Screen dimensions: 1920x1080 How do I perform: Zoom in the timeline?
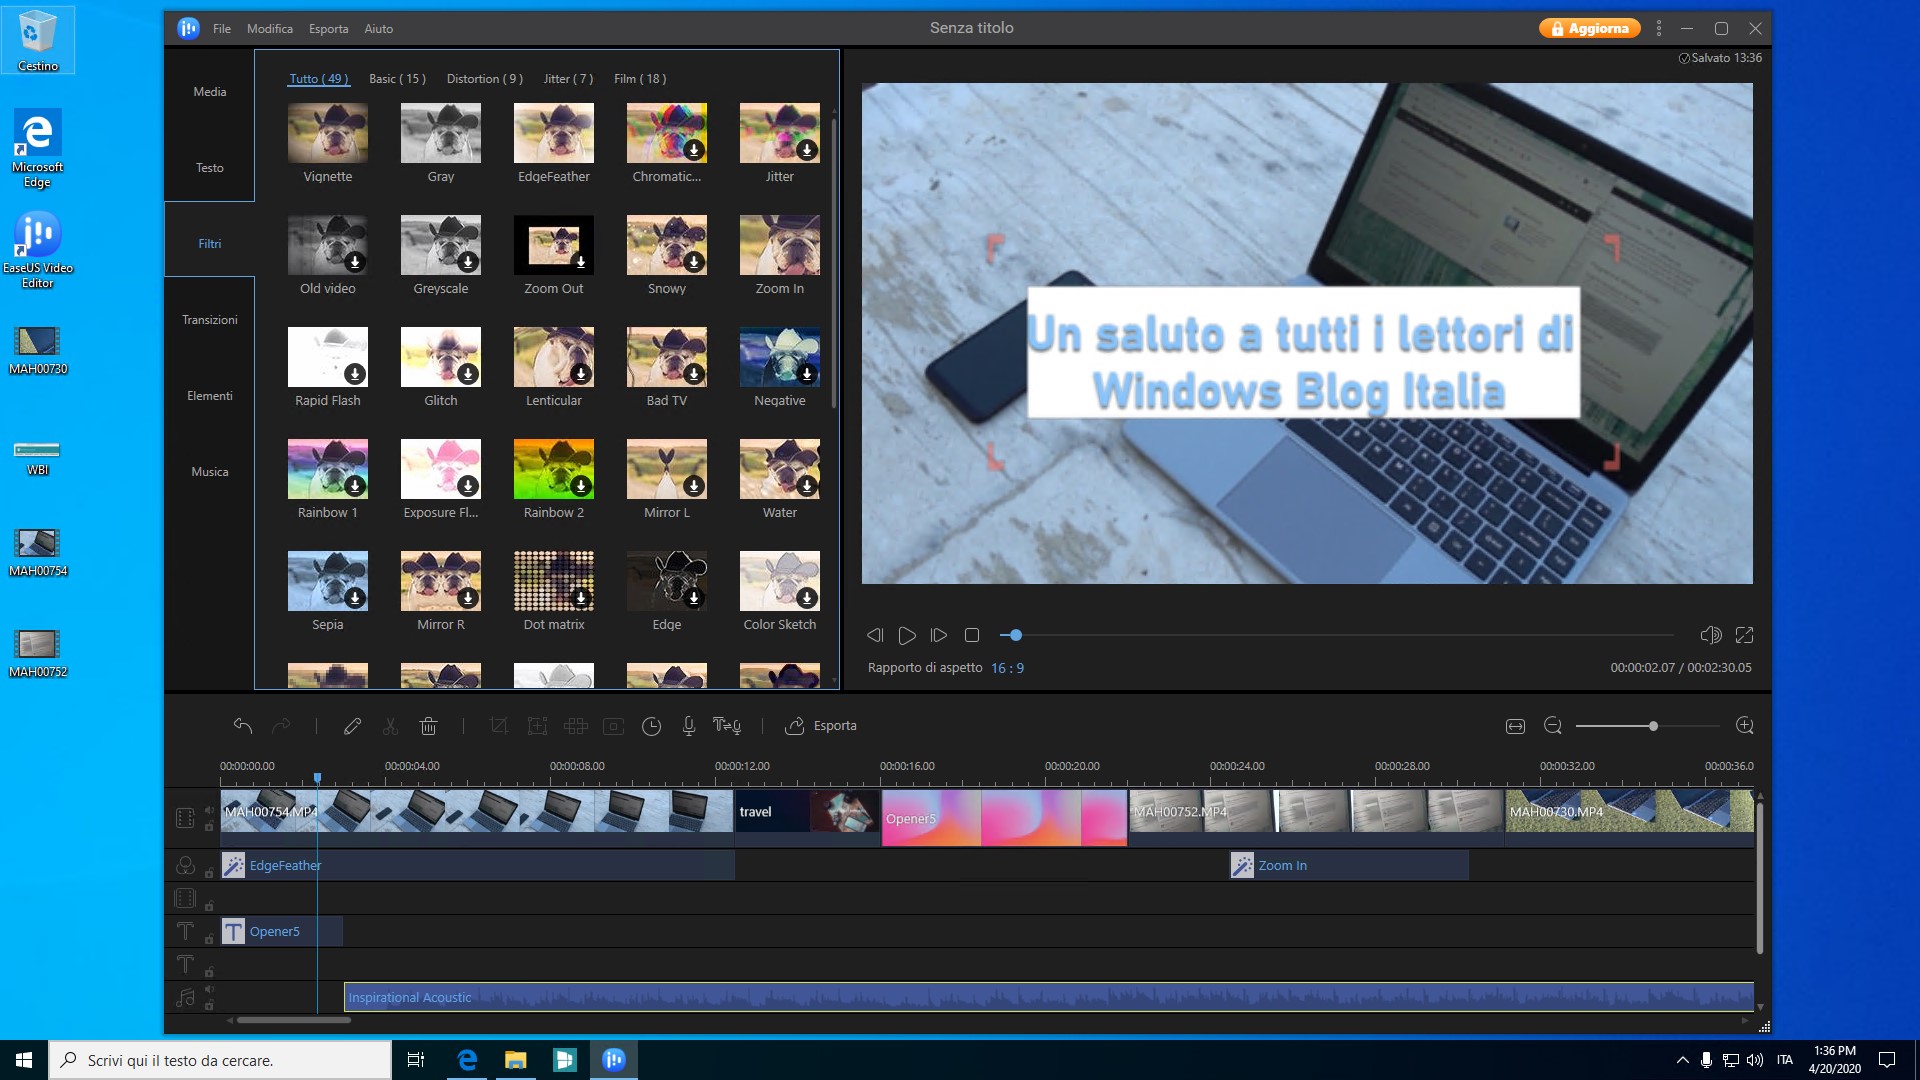pyautogui.click(x=1745, y=726)
